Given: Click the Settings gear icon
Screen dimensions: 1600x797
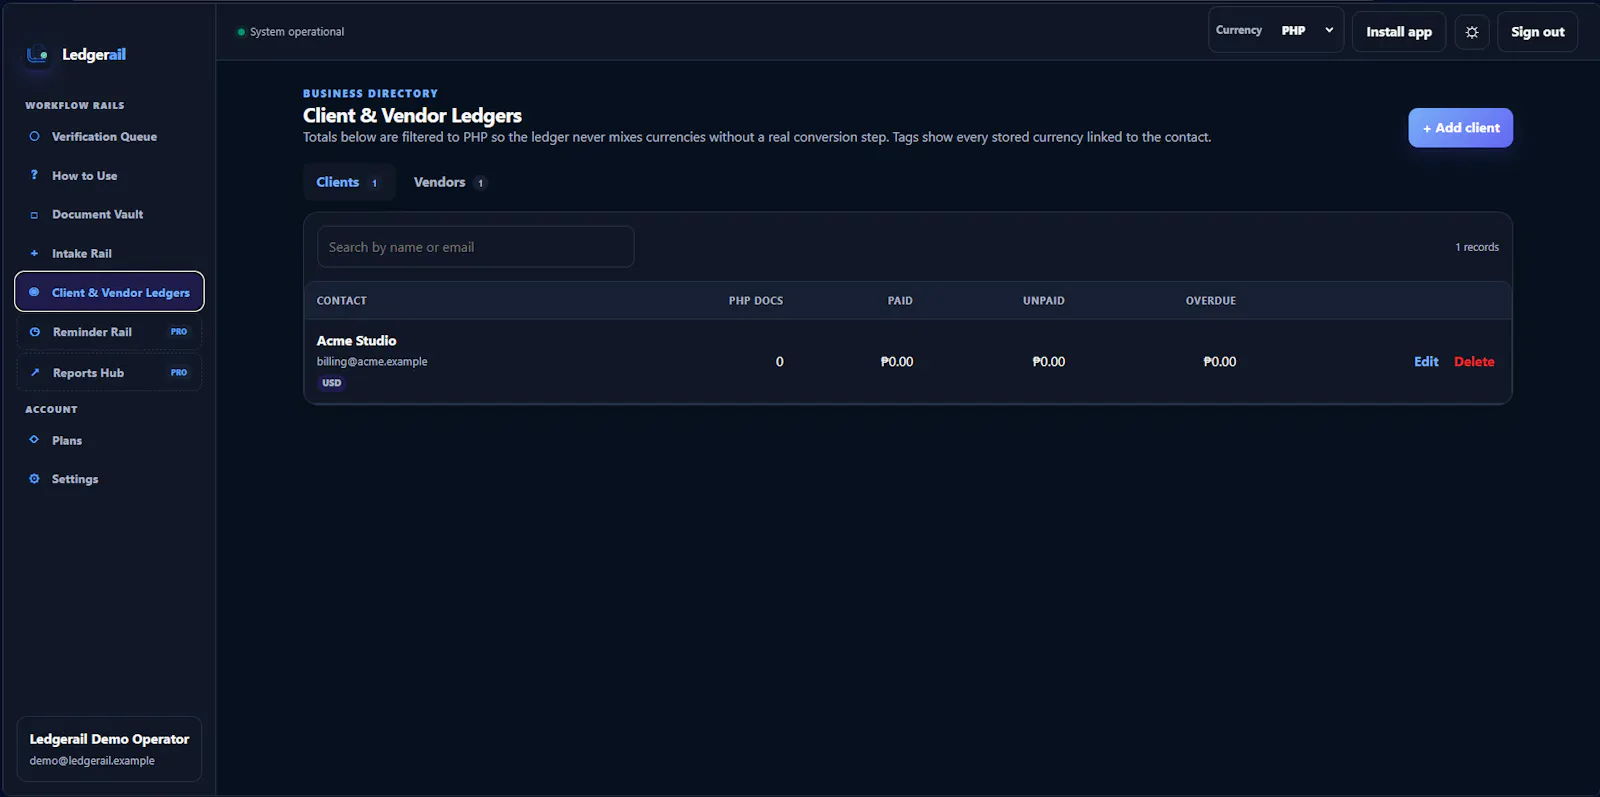Looking at the screenshot, I should click(x=34, y=479).
